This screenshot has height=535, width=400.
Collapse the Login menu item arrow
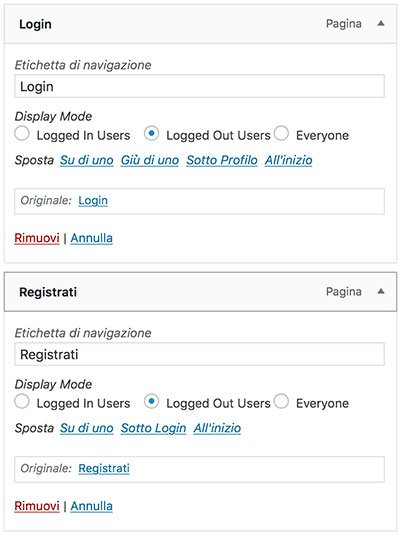click(381, 24)
